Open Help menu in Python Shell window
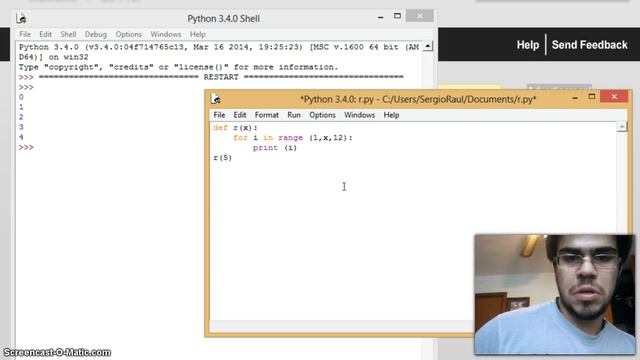This screenshot has width=640, height=360. (198, 34)
